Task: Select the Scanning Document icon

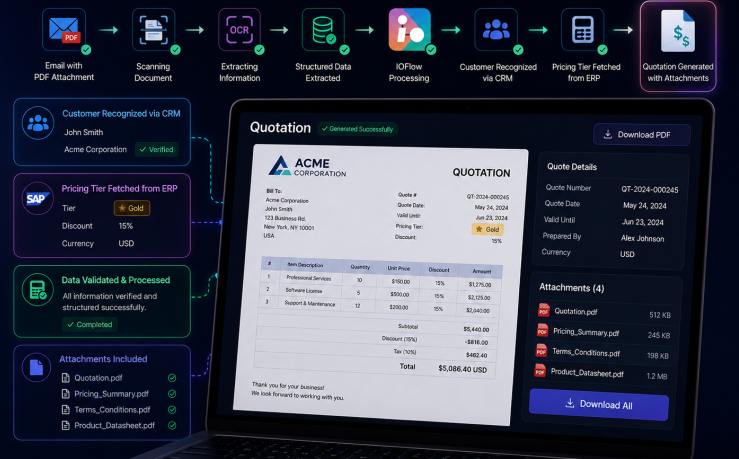Action: coord(154,29)
